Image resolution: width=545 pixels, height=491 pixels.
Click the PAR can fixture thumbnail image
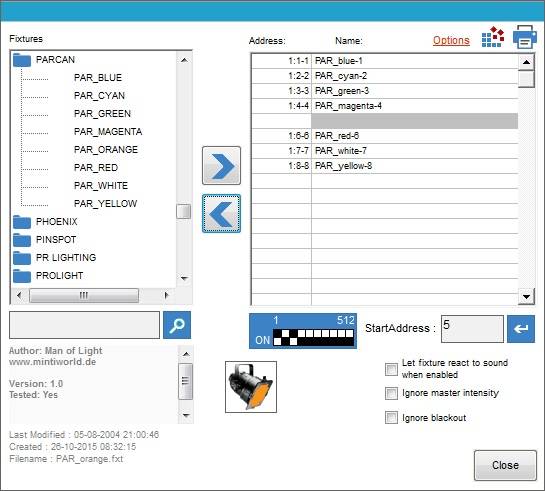pyautogui.click(x=251, y=387)
